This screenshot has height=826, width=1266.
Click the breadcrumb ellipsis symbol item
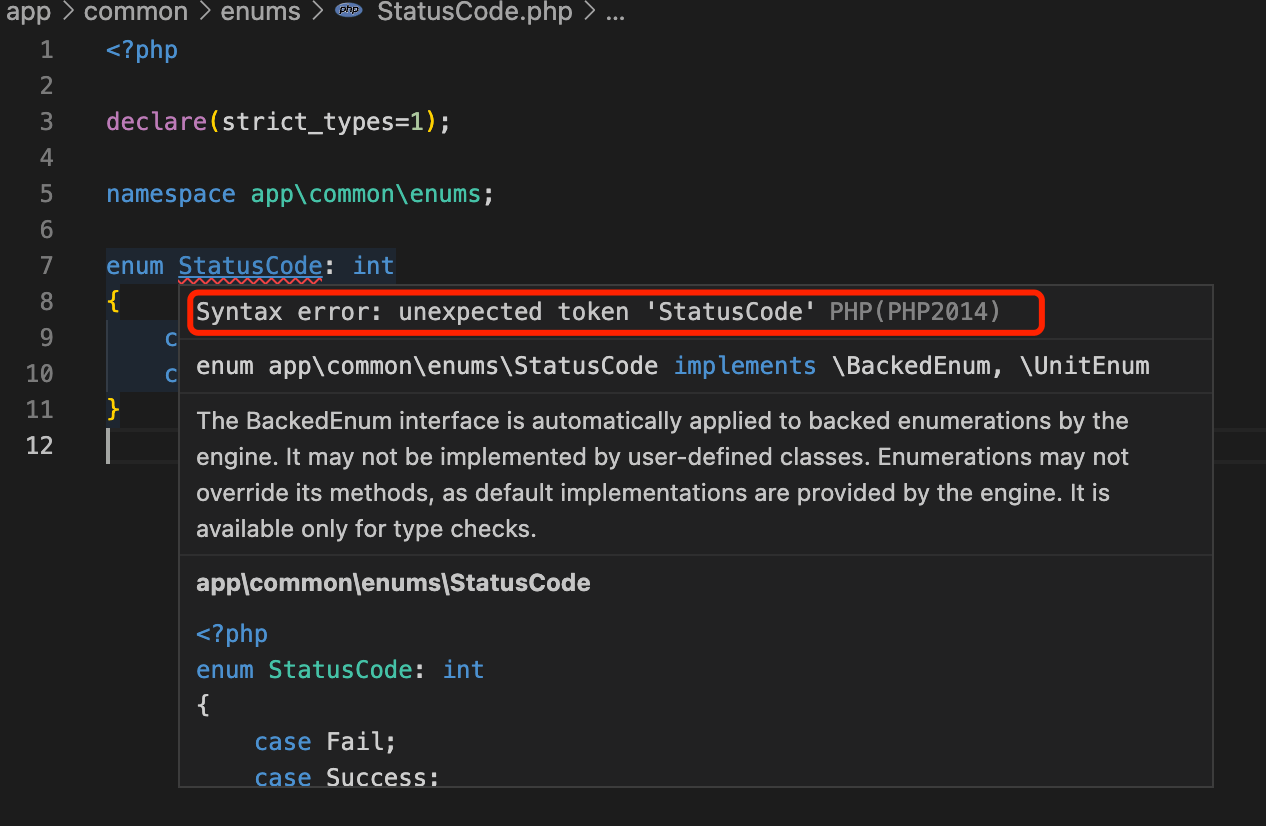coord(616,12)
